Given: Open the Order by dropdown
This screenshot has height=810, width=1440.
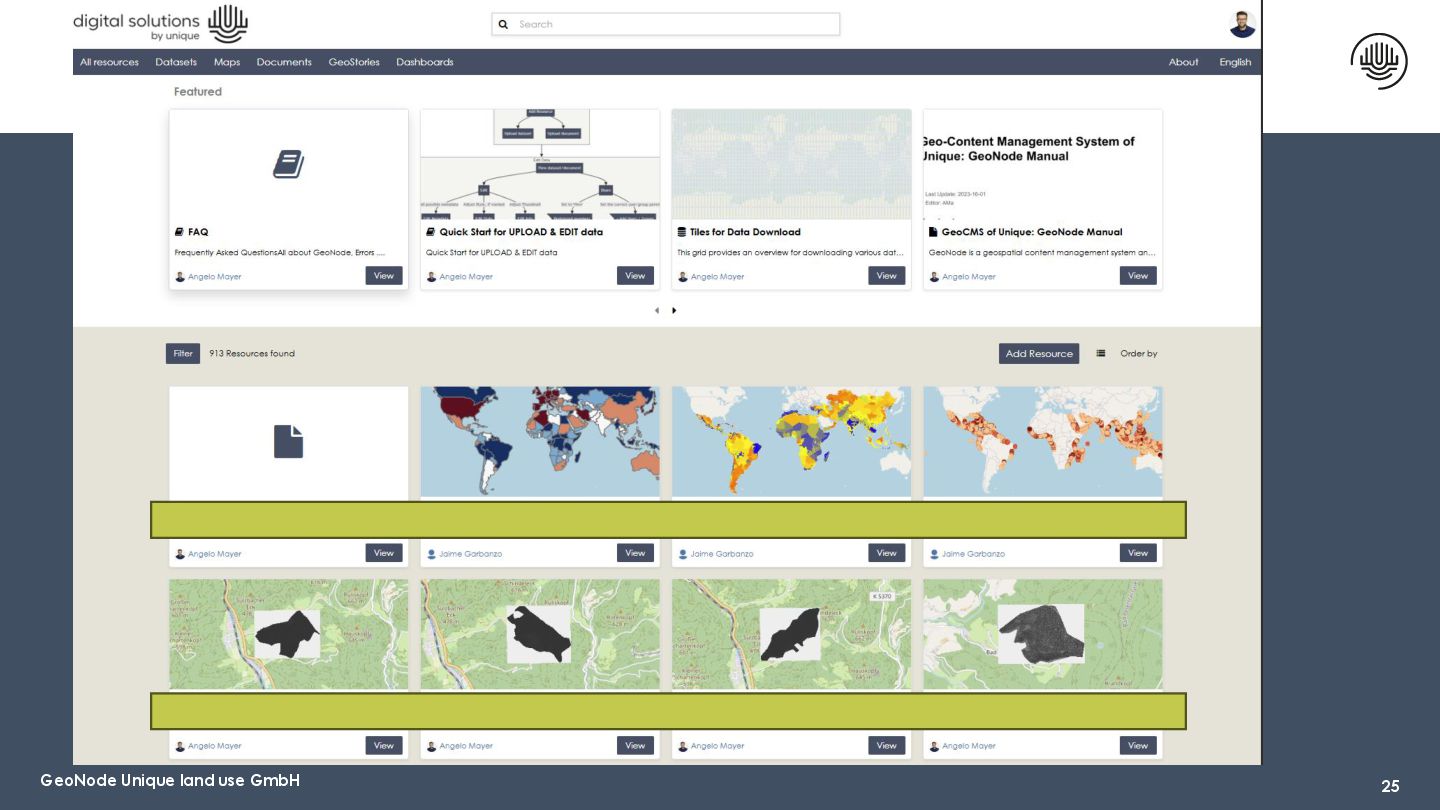Looking at the screenshot, I should [1139, 354].
